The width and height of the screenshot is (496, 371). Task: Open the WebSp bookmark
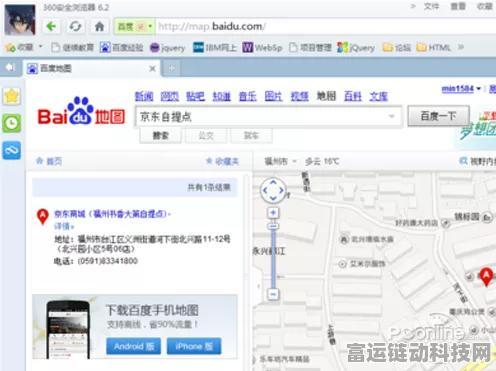[x=262, y=48]
